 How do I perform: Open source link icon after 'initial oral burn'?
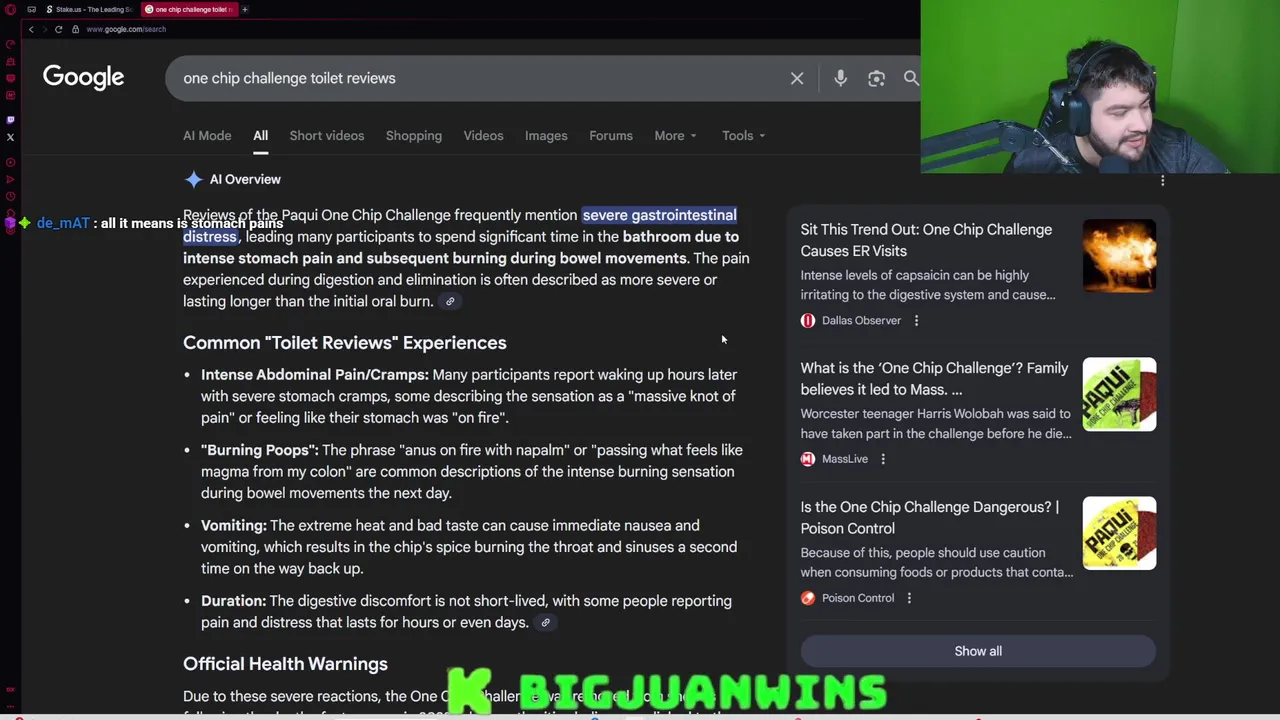pos(450,302)
